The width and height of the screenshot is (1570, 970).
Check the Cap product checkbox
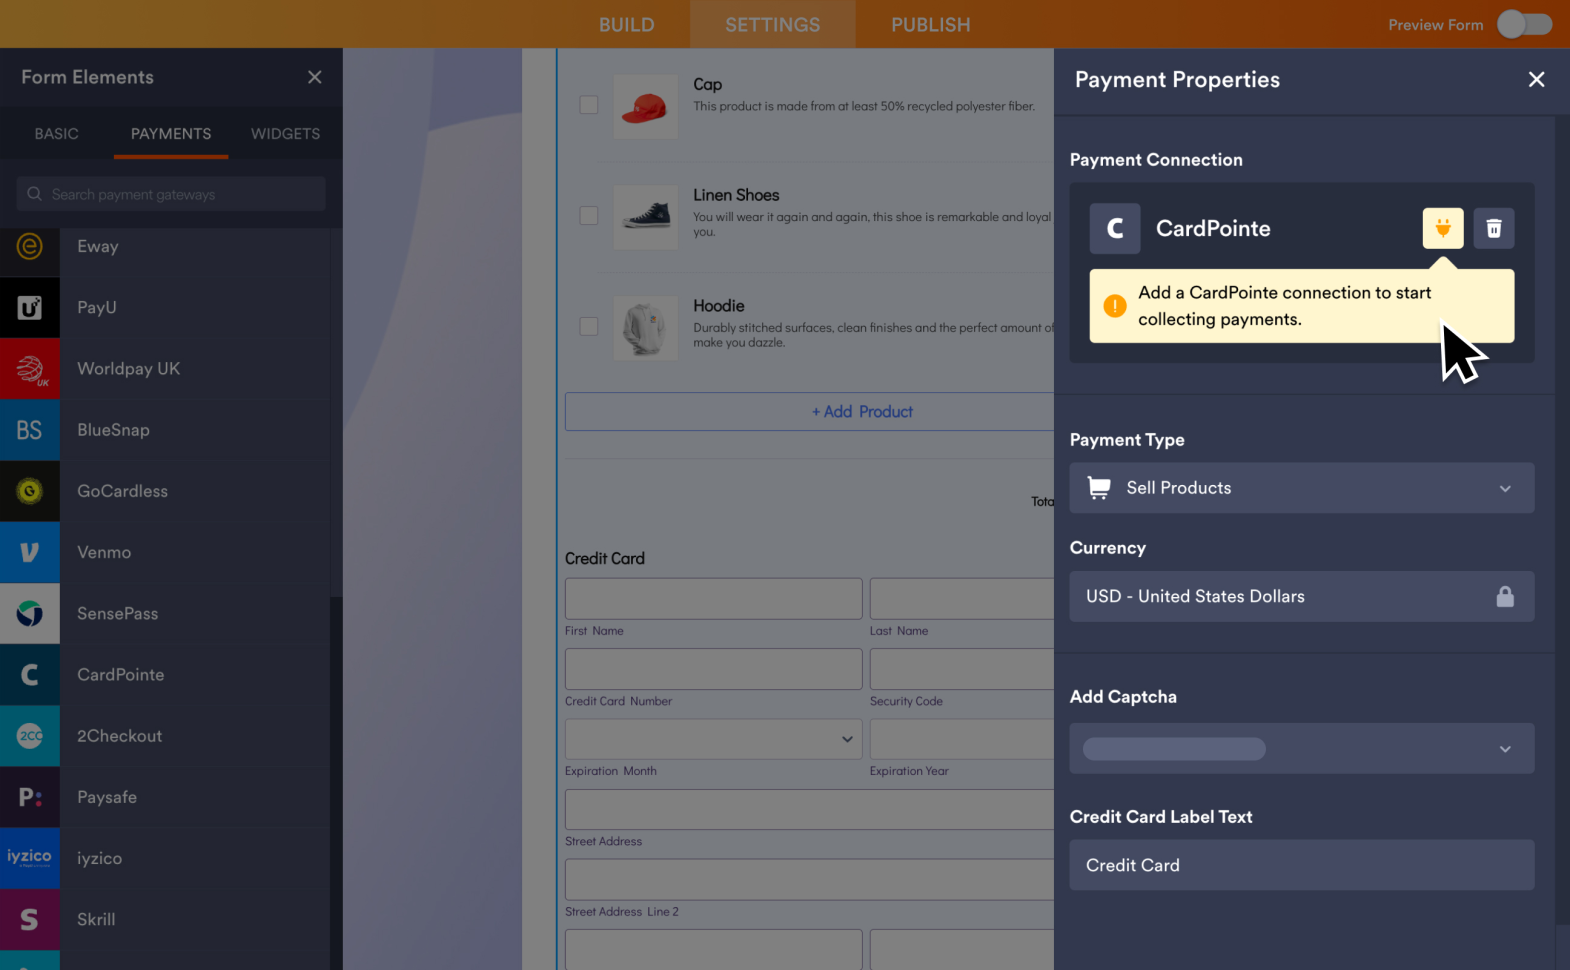click(x=589, y=105)
